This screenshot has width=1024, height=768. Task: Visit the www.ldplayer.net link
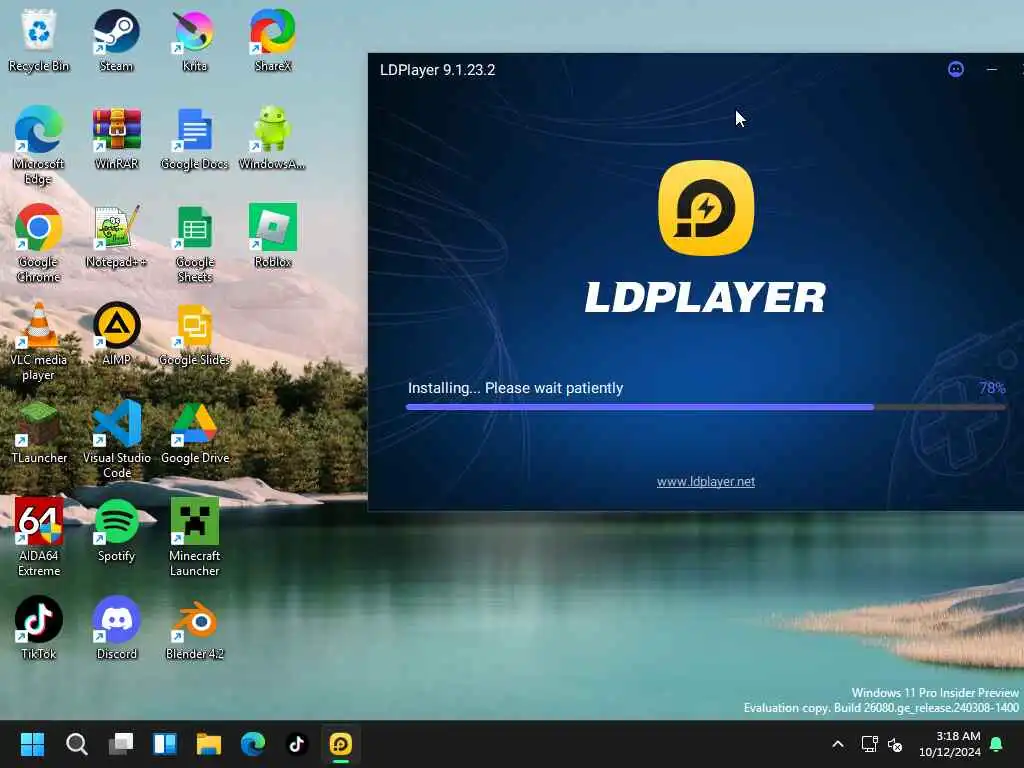point(705,481)
